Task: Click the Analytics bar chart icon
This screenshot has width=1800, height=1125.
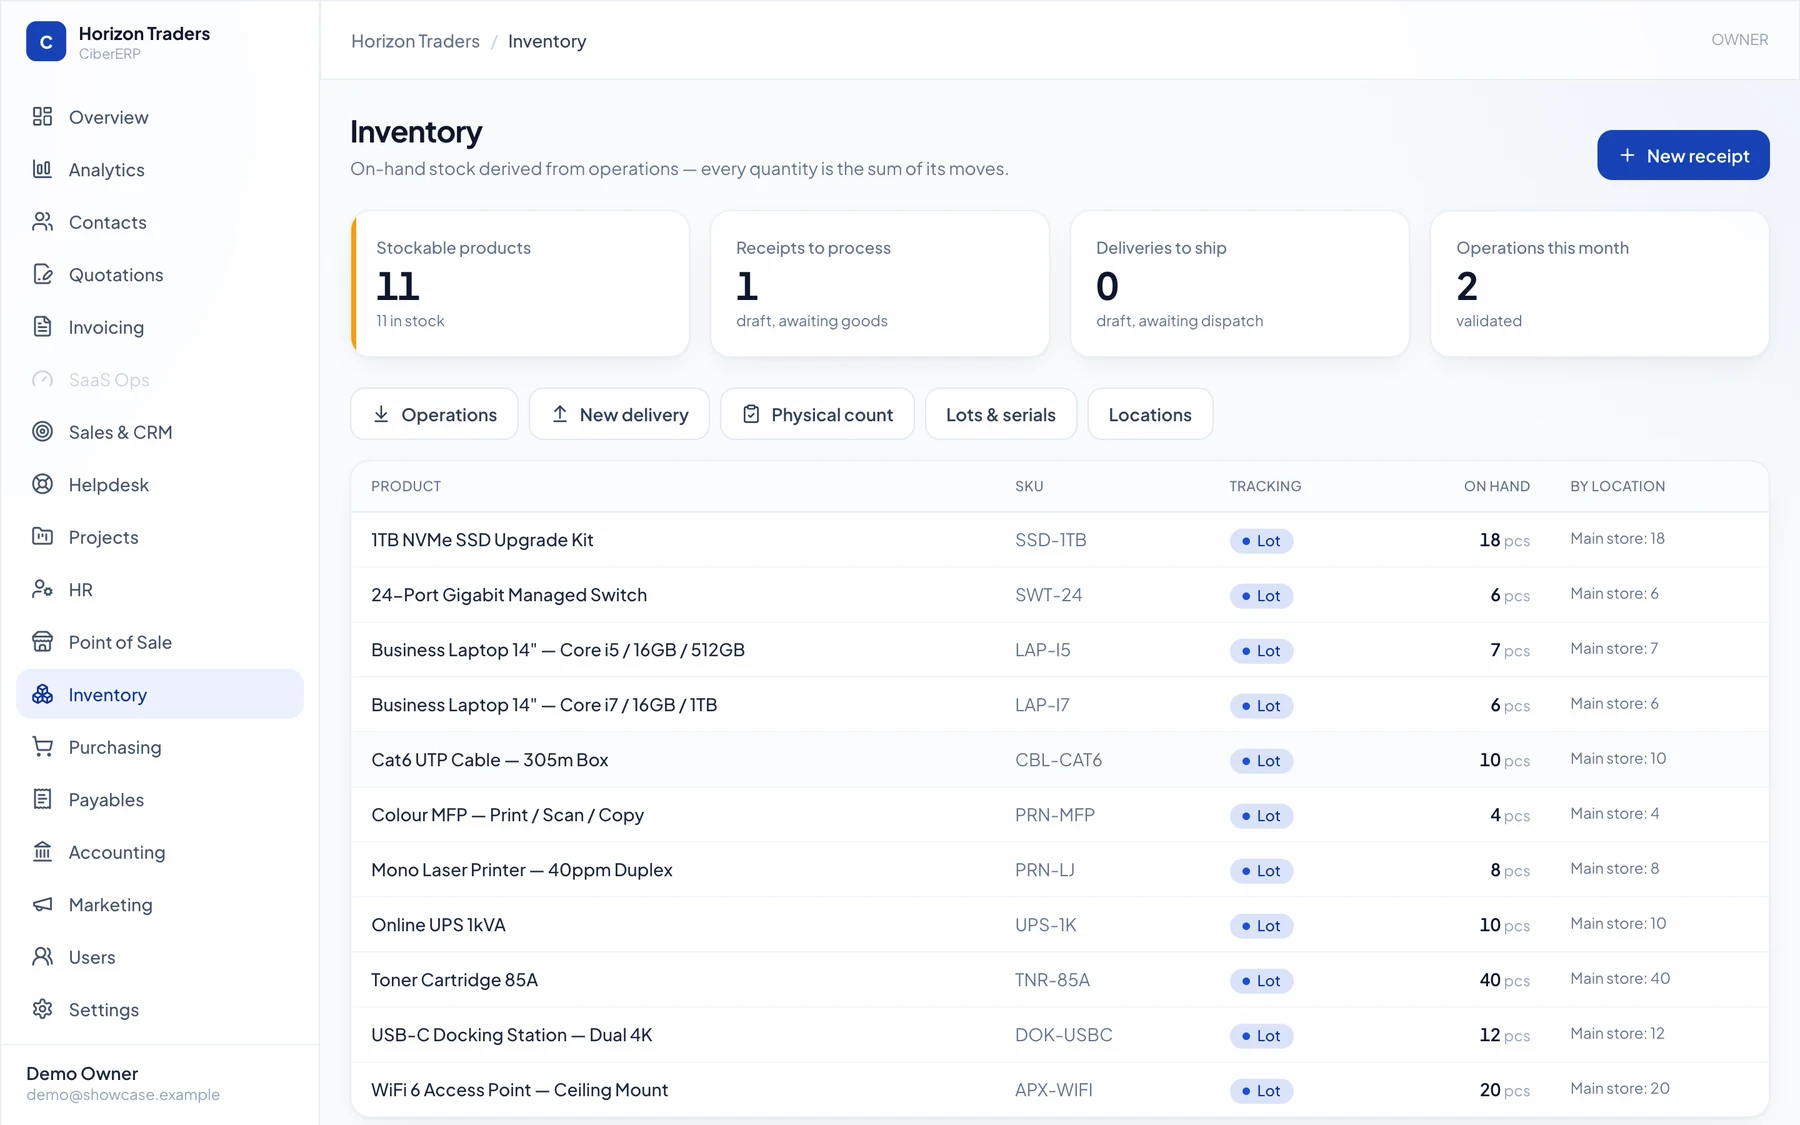Action: [x=42, y=169]
